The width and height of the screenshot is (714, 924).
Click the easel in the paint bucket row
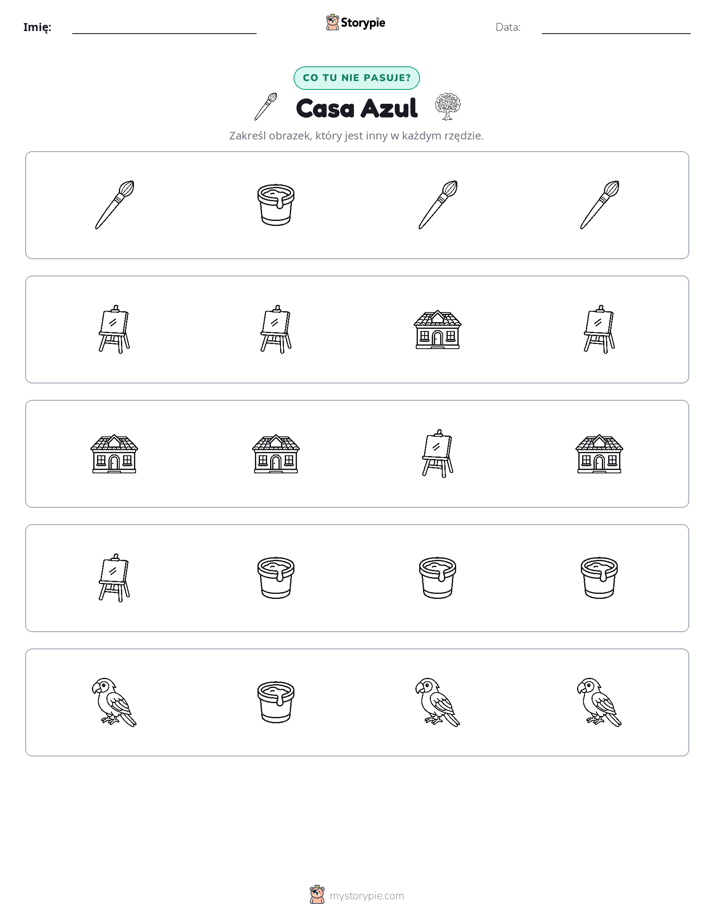114,578
